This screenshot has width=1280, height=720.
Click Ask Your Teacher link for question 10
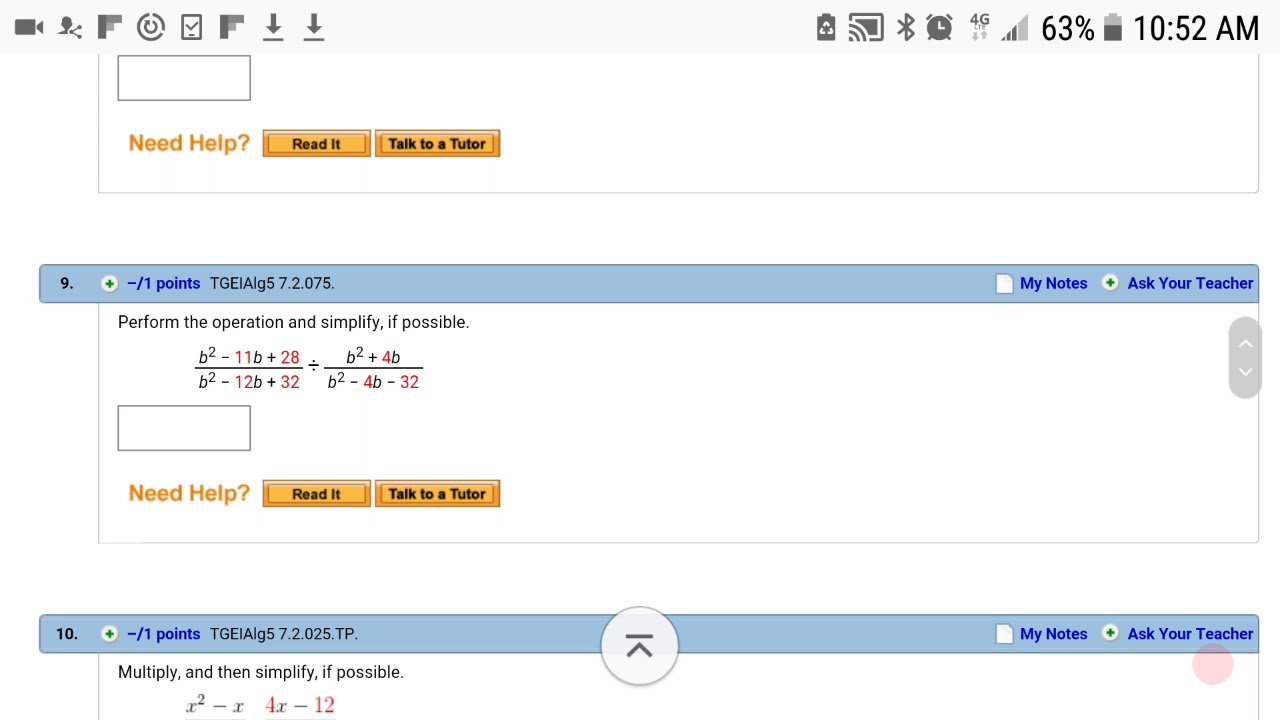click(x=1190, y=634)
